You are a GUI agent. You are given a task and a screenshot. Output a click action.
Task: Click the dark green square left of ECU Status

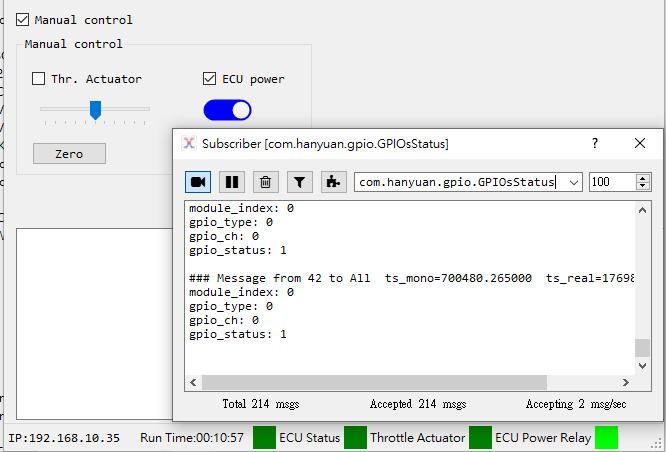point(264,437)
